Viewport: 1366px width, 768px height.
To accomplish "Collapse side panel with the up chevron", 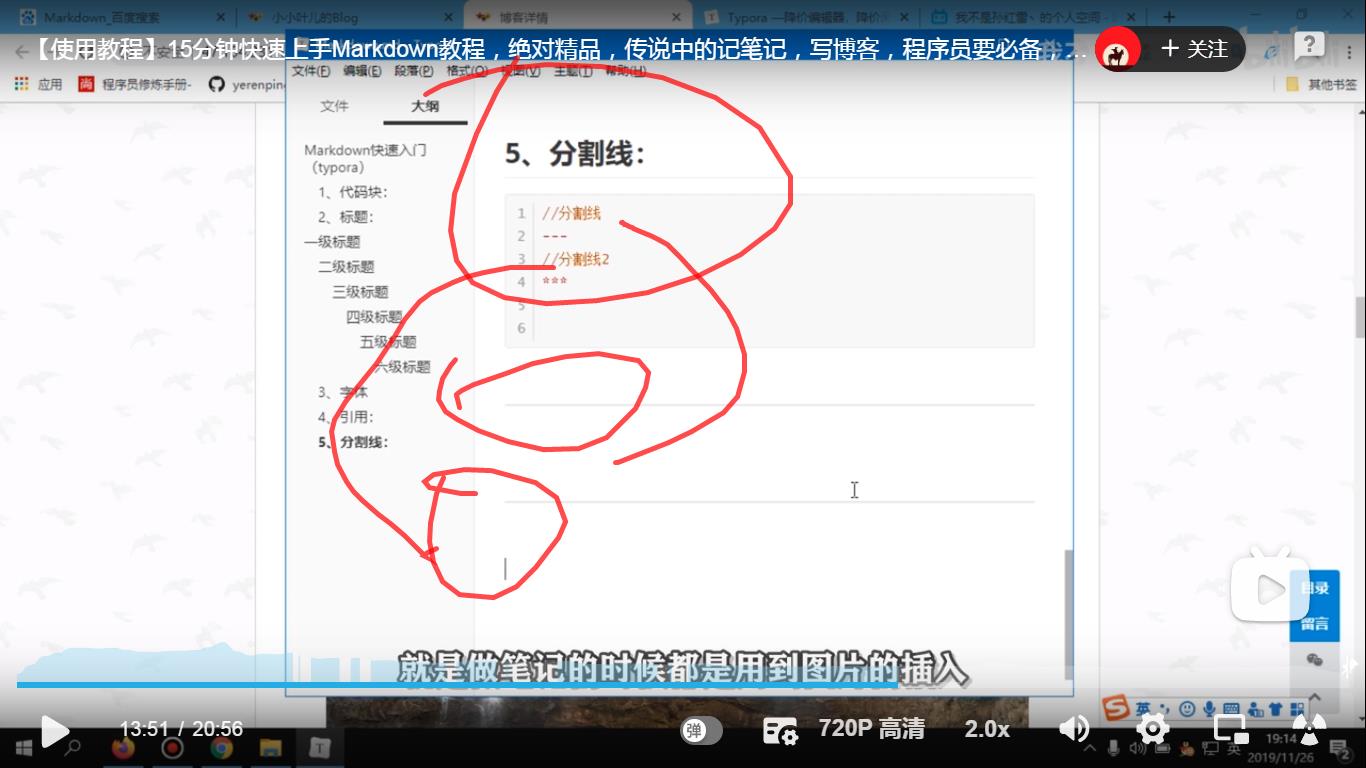I will click(x=1314, y=697).
